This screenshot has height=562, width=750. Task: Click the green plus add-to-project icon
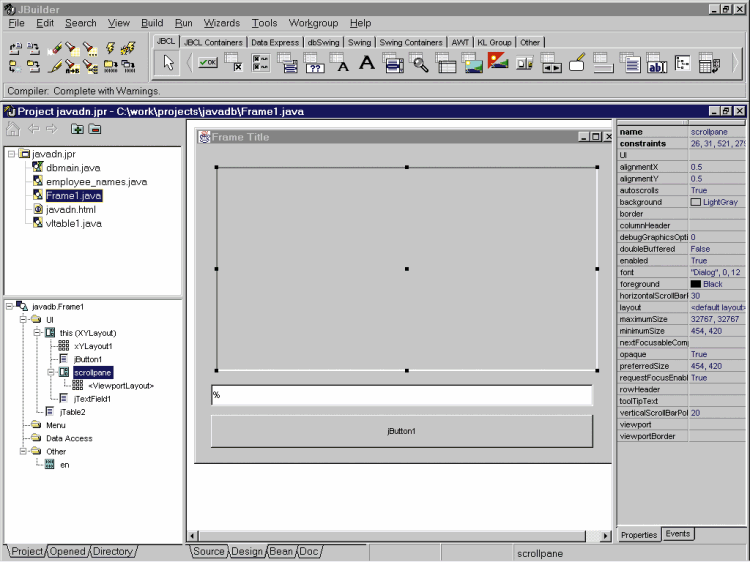point(76,129)
